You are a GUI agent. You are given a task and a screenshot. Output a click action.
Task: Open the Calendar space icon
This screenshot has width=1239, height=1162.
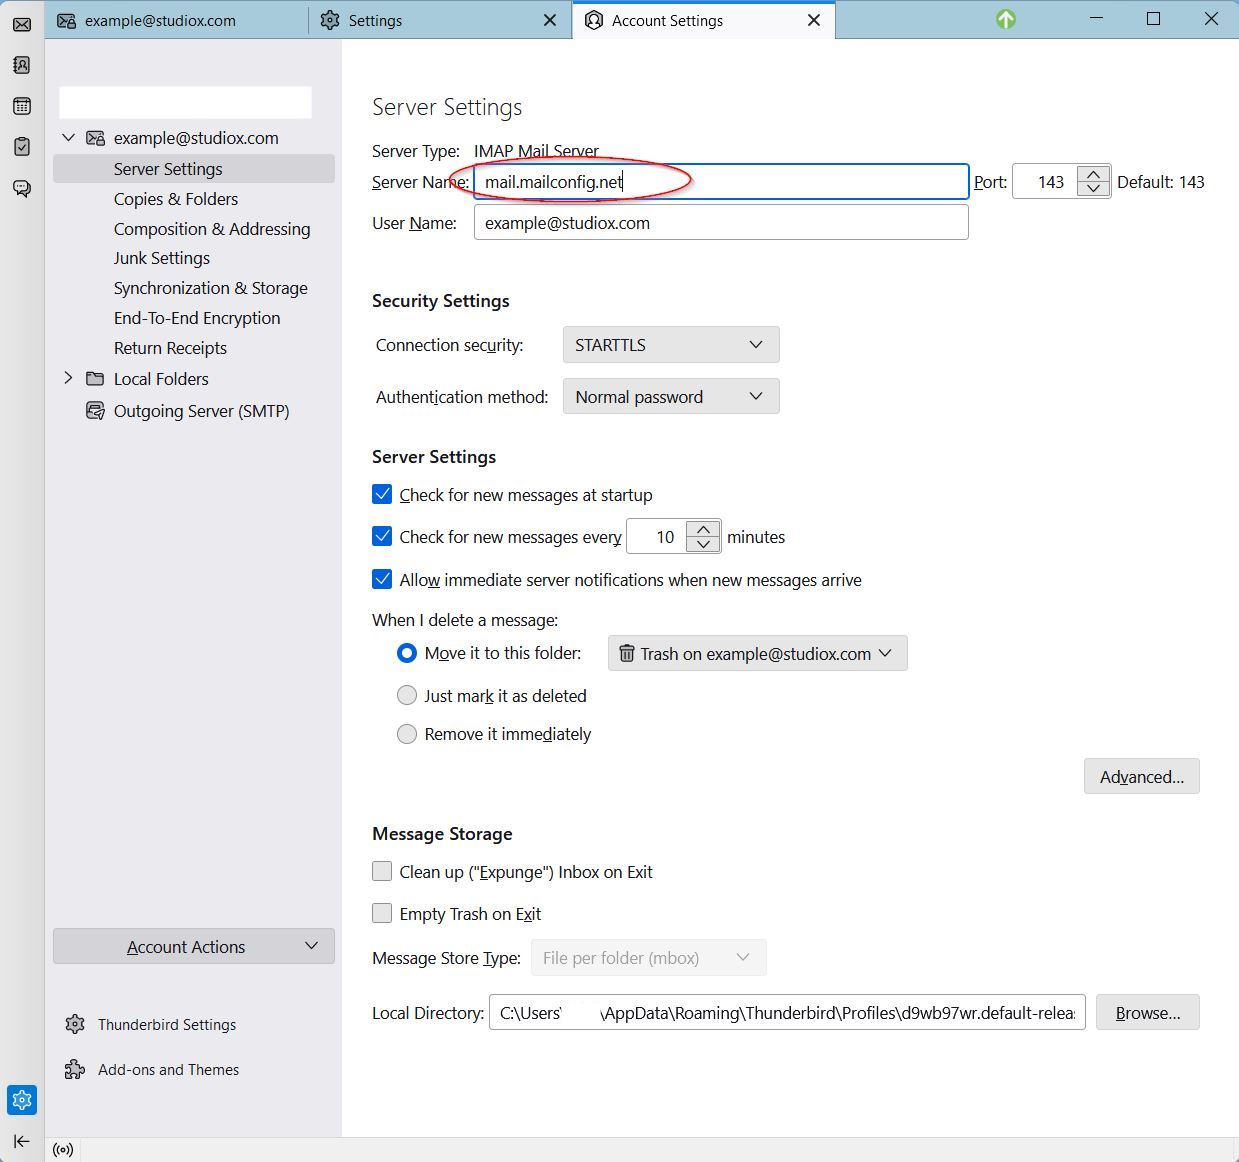point(22,106)
